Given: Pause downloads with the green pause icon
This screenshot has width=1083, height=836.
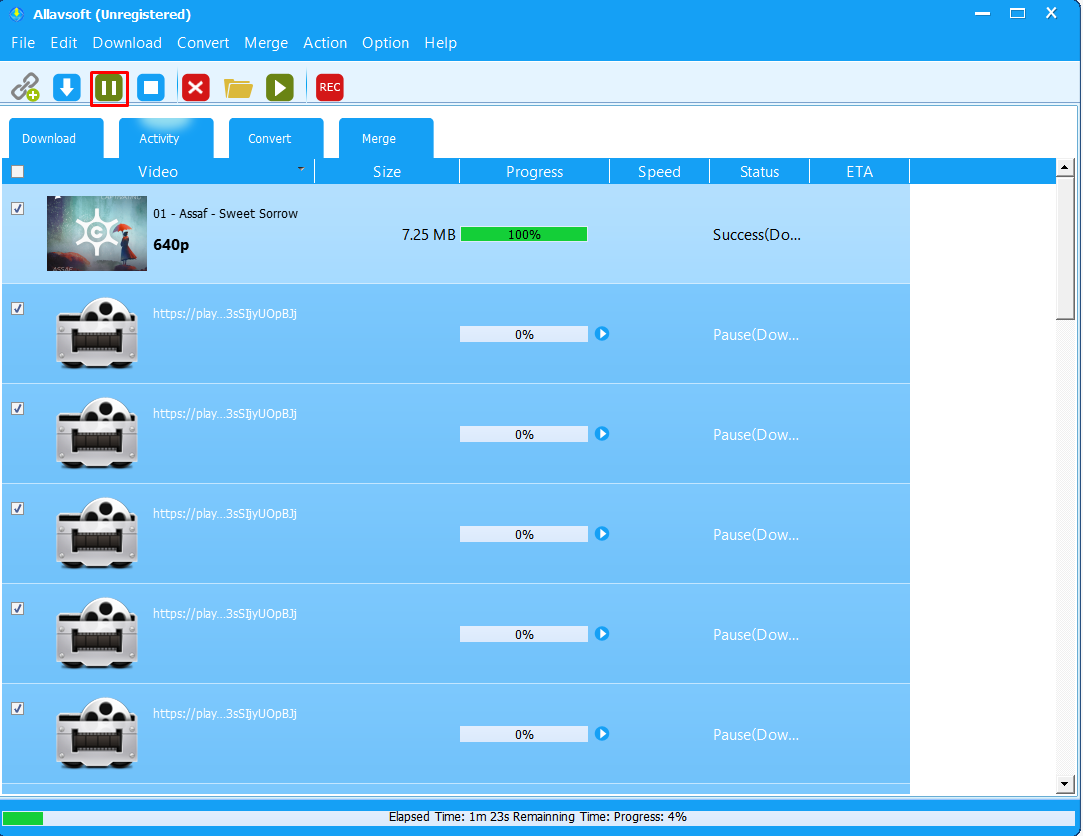Looking at the screenshot, I should click(x=109, y=88).
